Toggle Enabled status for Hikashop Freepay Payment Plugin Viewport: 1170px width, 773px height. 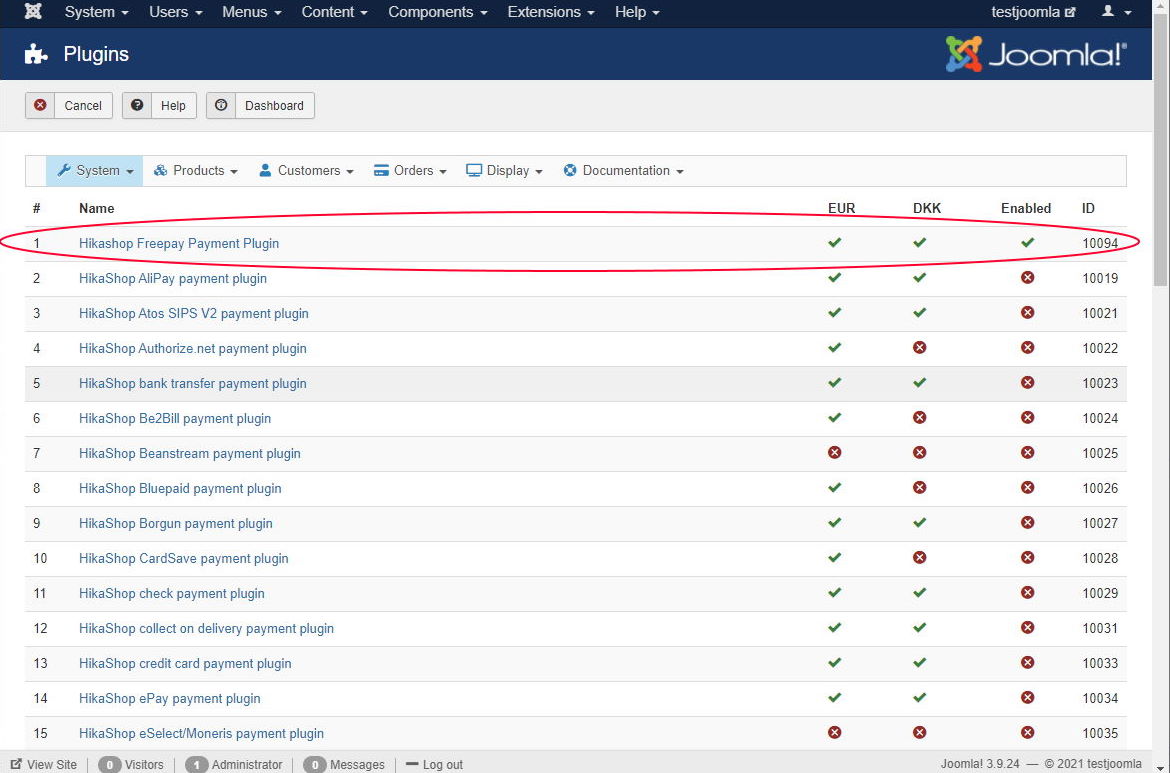(1027, 242)
